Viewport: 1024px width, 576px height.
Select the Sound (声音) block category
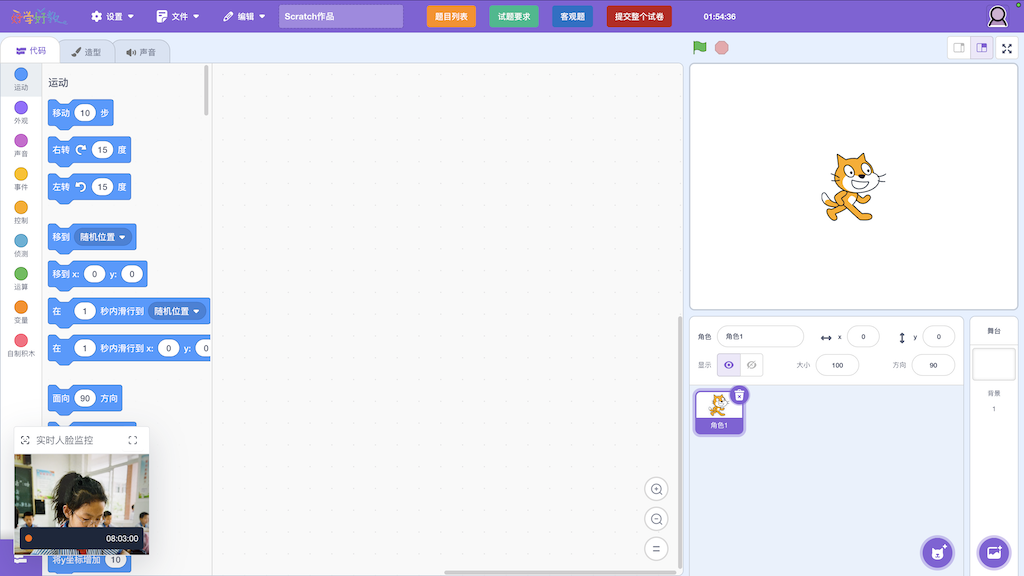coord(21,146)
